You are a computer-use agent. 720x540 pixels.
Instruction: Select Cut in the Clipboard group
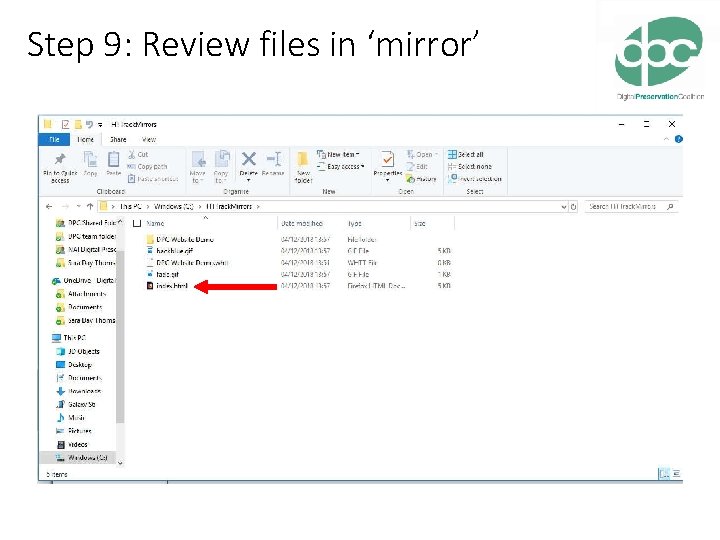pos(138,154)
